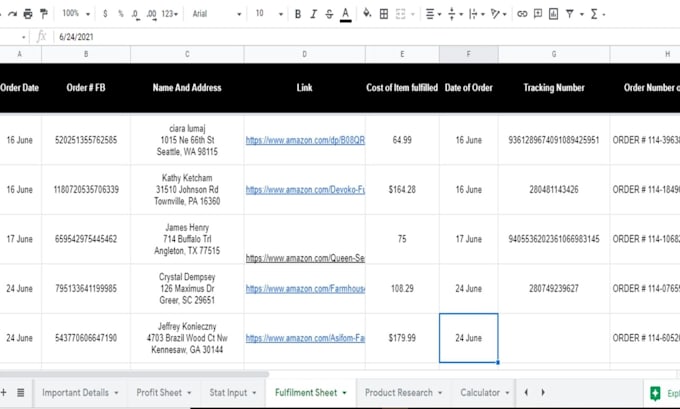
Task: Open the font size 10 dropdown
Action: [x=268, y=14]
